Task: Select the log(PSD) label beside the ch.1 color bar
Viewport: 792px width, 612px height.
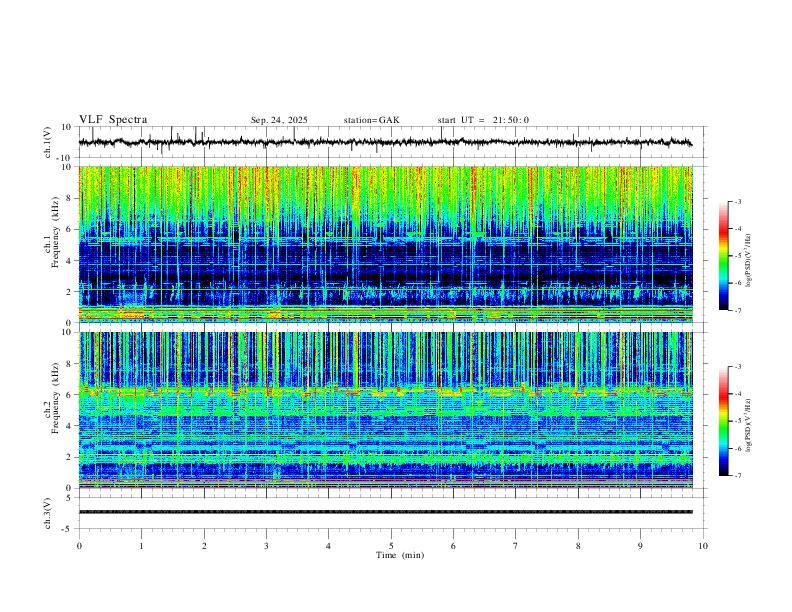Action: point(749,261)
